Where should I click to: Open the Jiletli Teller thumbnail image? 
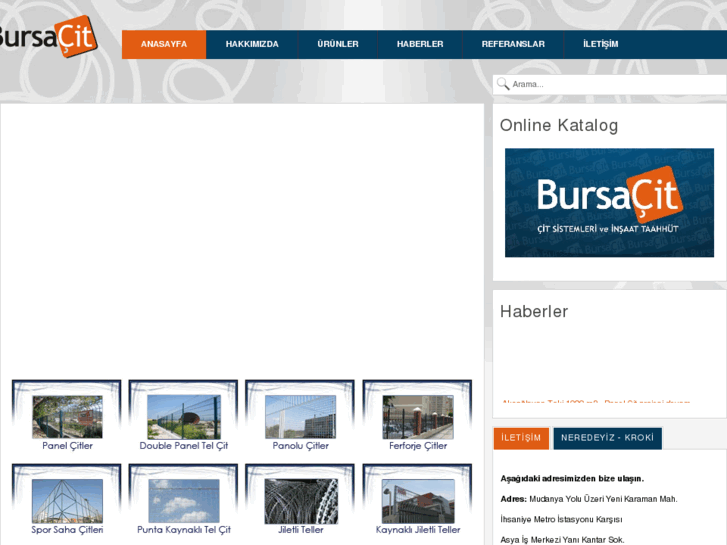[x=301, y=501]
